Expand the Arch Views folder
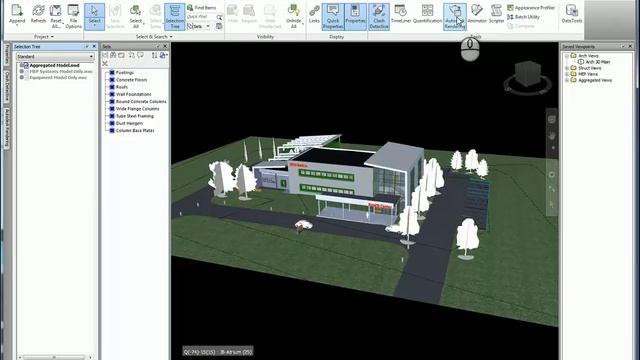Screen dimensions: 640x360 pyautogui.click(x=567, y=56)
